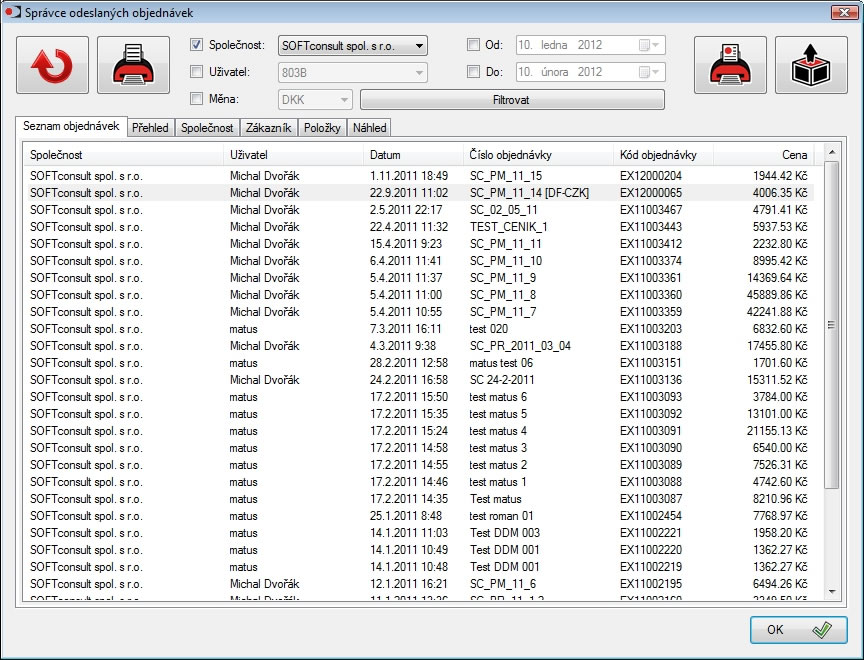This screenshot has width=864, height=660.
Task: Click the application icon in the title bar
Action: 13,12
